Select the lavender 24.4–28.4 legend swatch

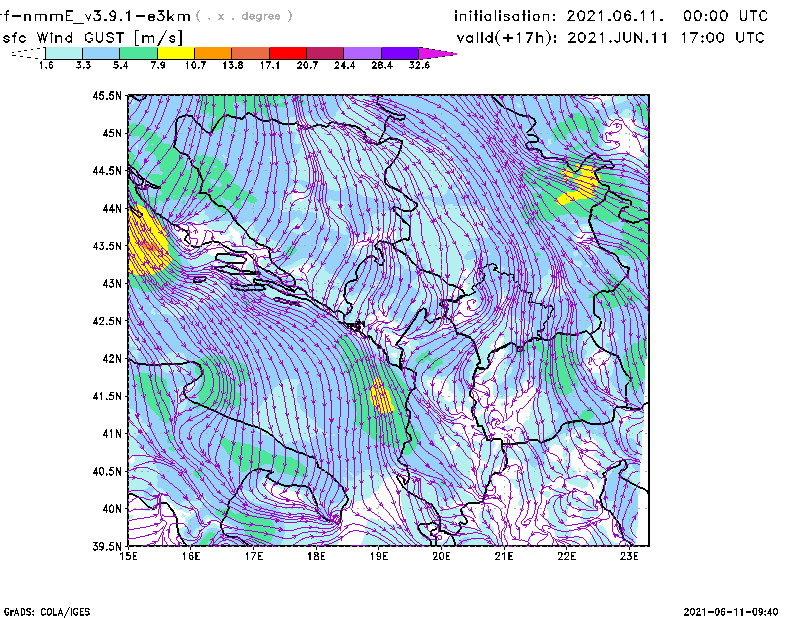[x=362, y=53]
